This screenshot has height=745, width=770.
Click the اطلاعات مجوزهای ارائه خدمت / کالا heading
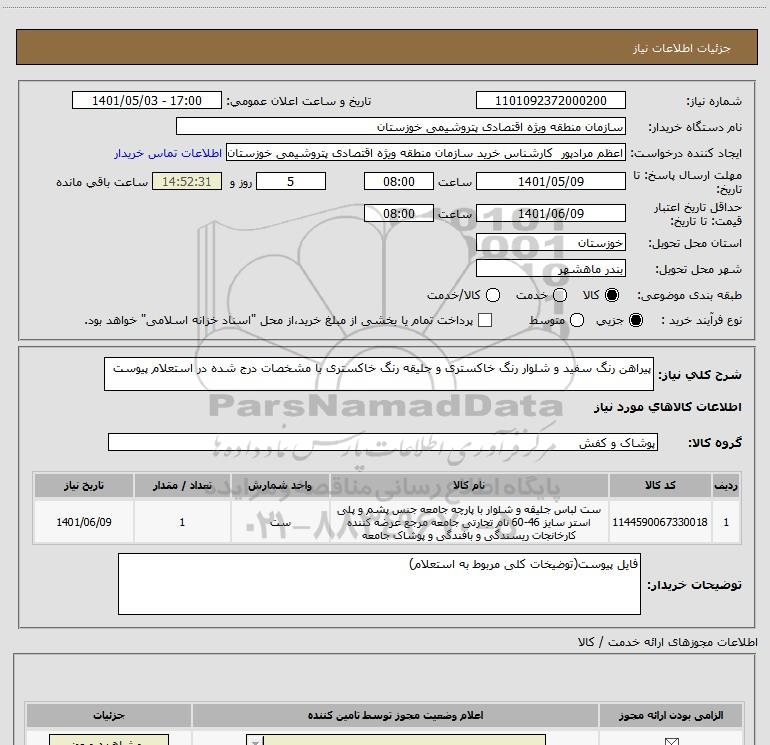coord(668,642)
